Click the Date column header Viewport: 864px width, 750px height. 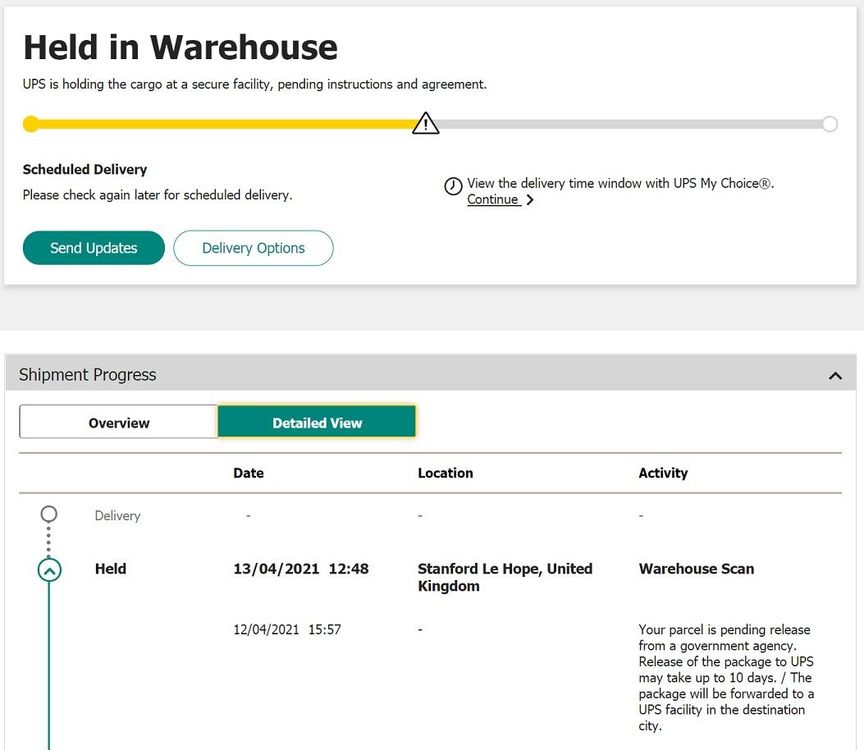pyautogui.click(x=248, y=473)
